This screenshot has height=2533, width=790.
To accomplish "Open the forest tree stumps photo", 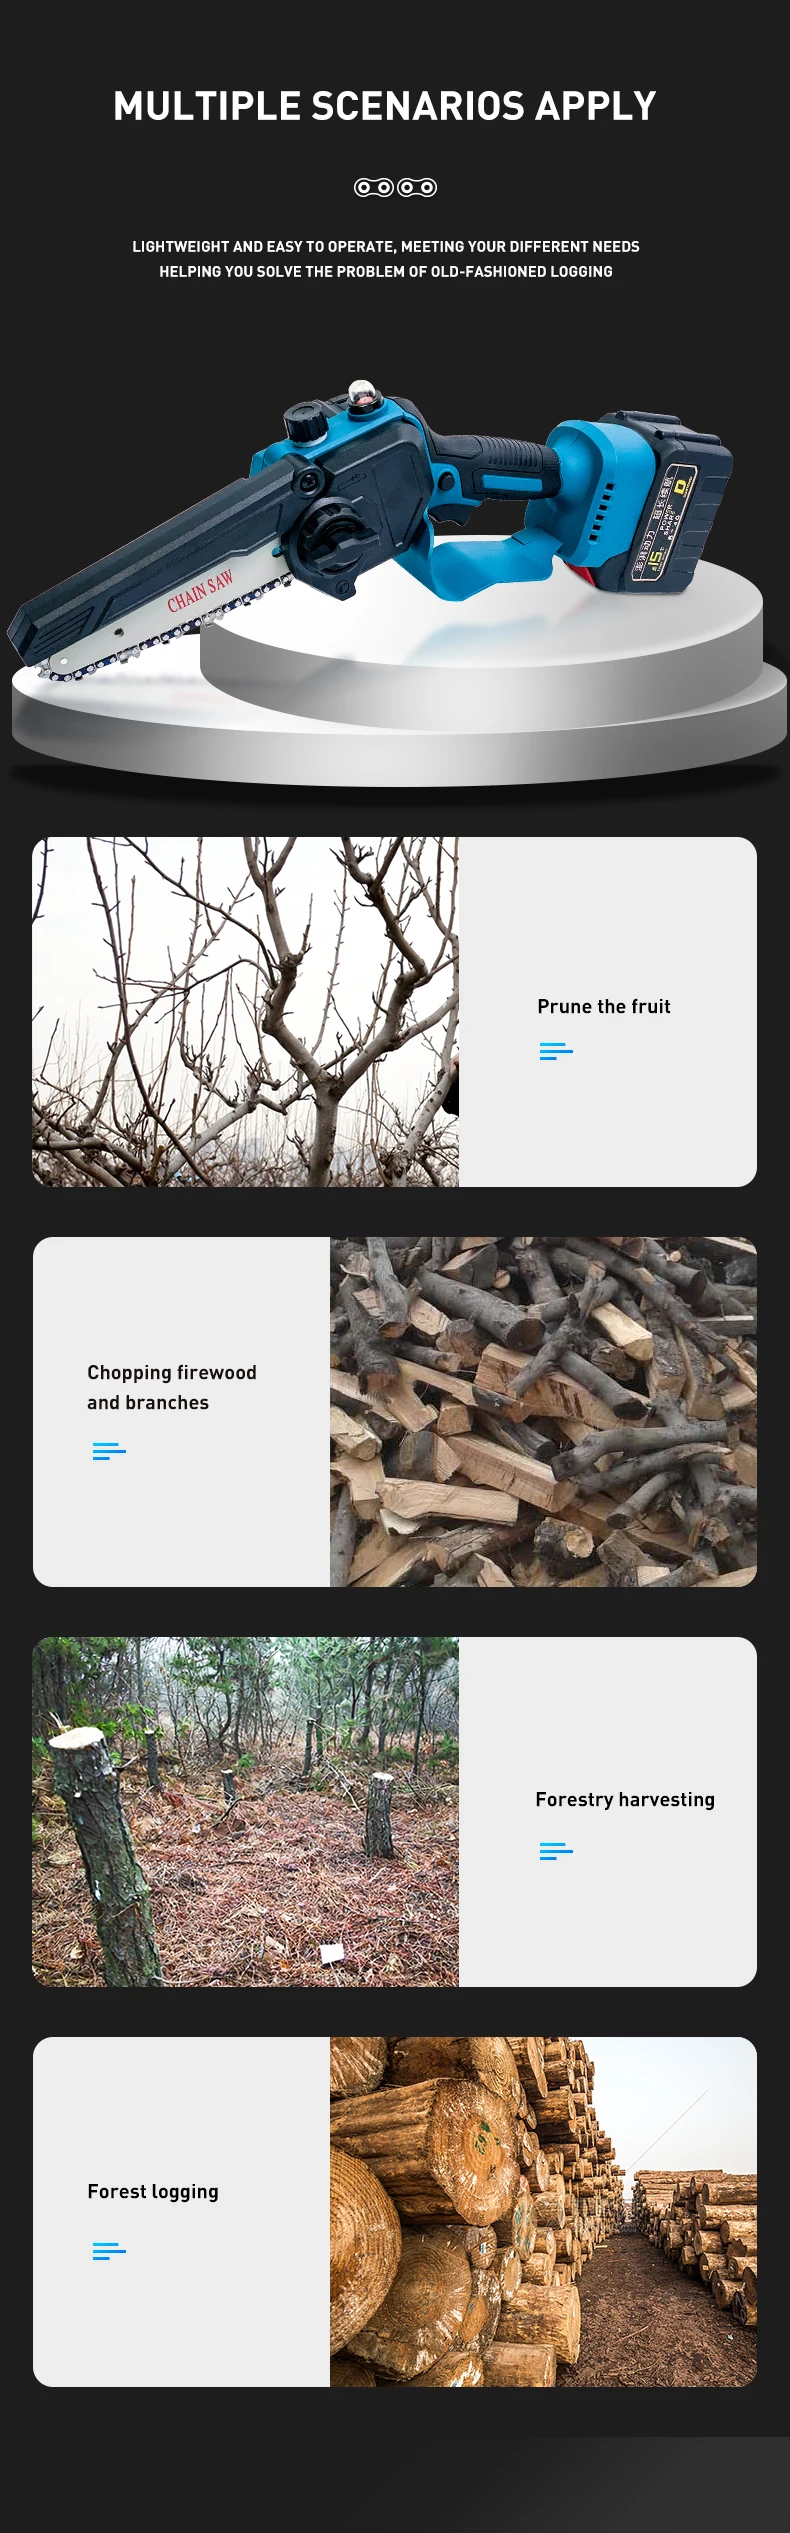I will pos(245,1812).
